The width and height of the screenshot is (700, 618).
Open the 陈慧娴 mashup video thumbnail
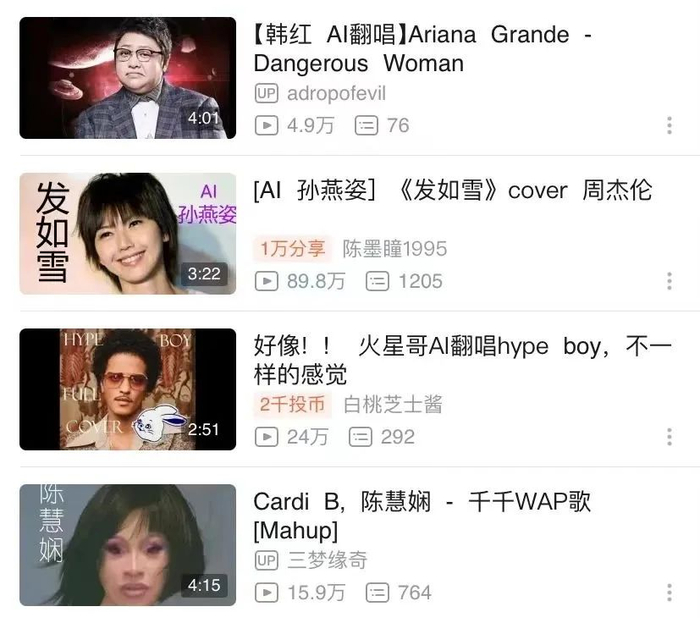tap(128, 545)
